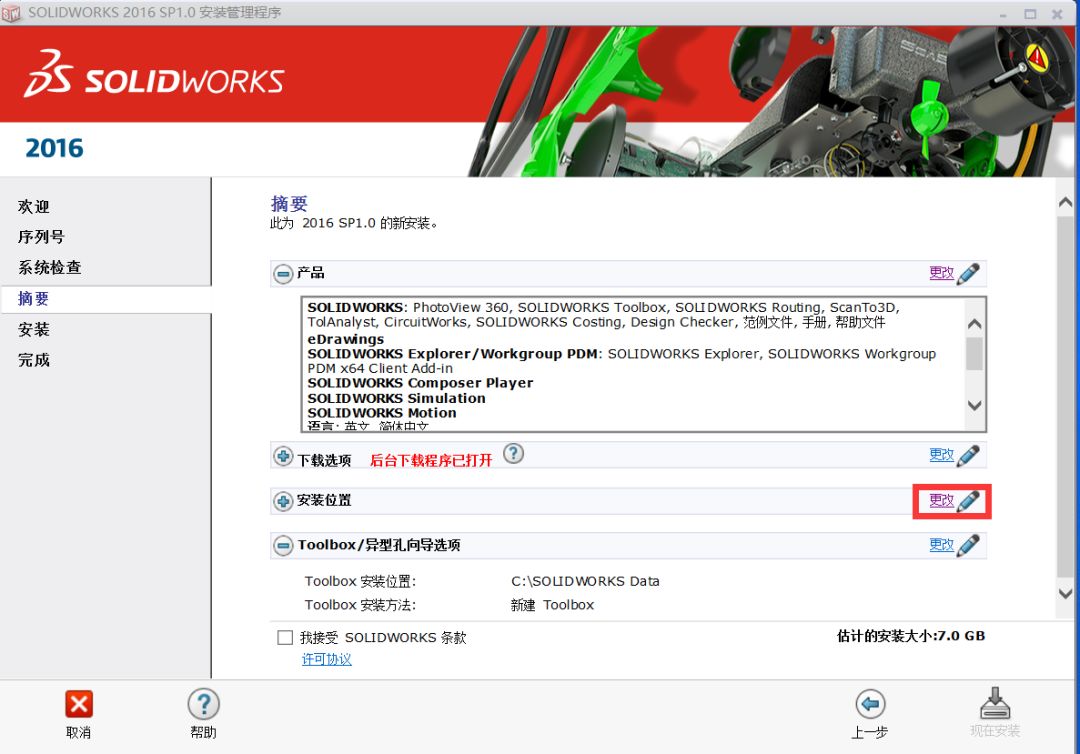Close the installer window

pos(1057,14)
